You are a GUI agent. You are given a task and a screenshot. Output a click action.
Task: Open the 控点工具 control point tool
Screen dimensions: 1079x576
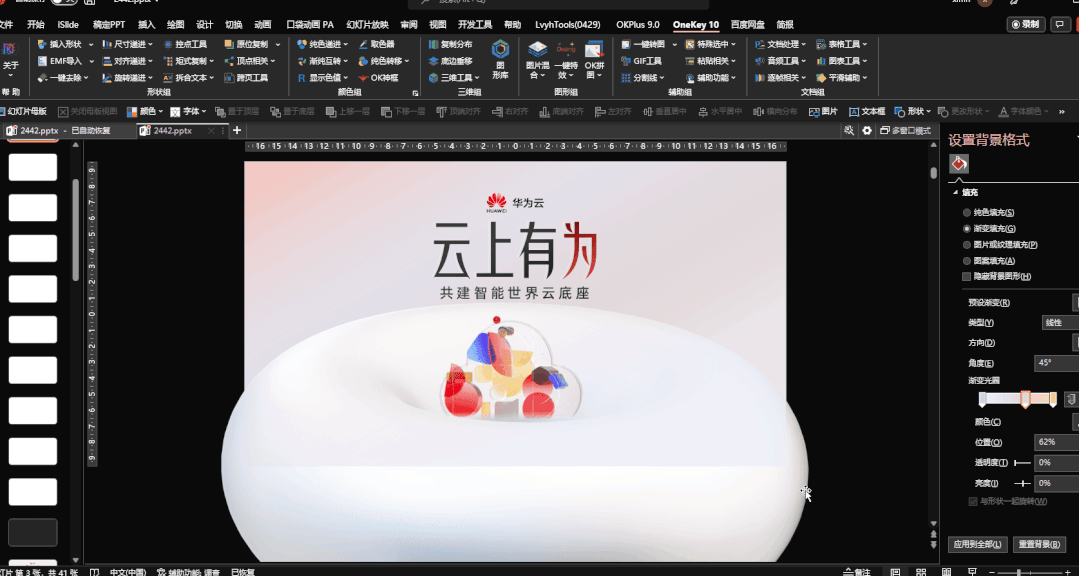coord(185,44)
